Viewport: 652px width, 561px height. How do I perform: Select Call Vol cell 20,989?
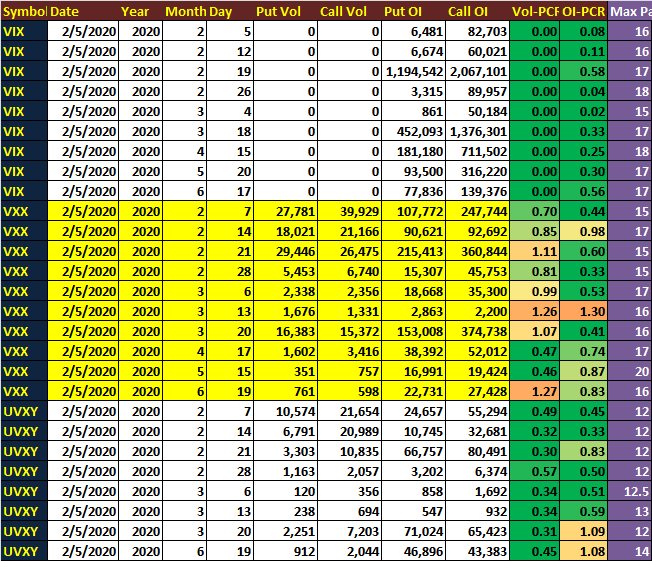[x=350, y=431]
